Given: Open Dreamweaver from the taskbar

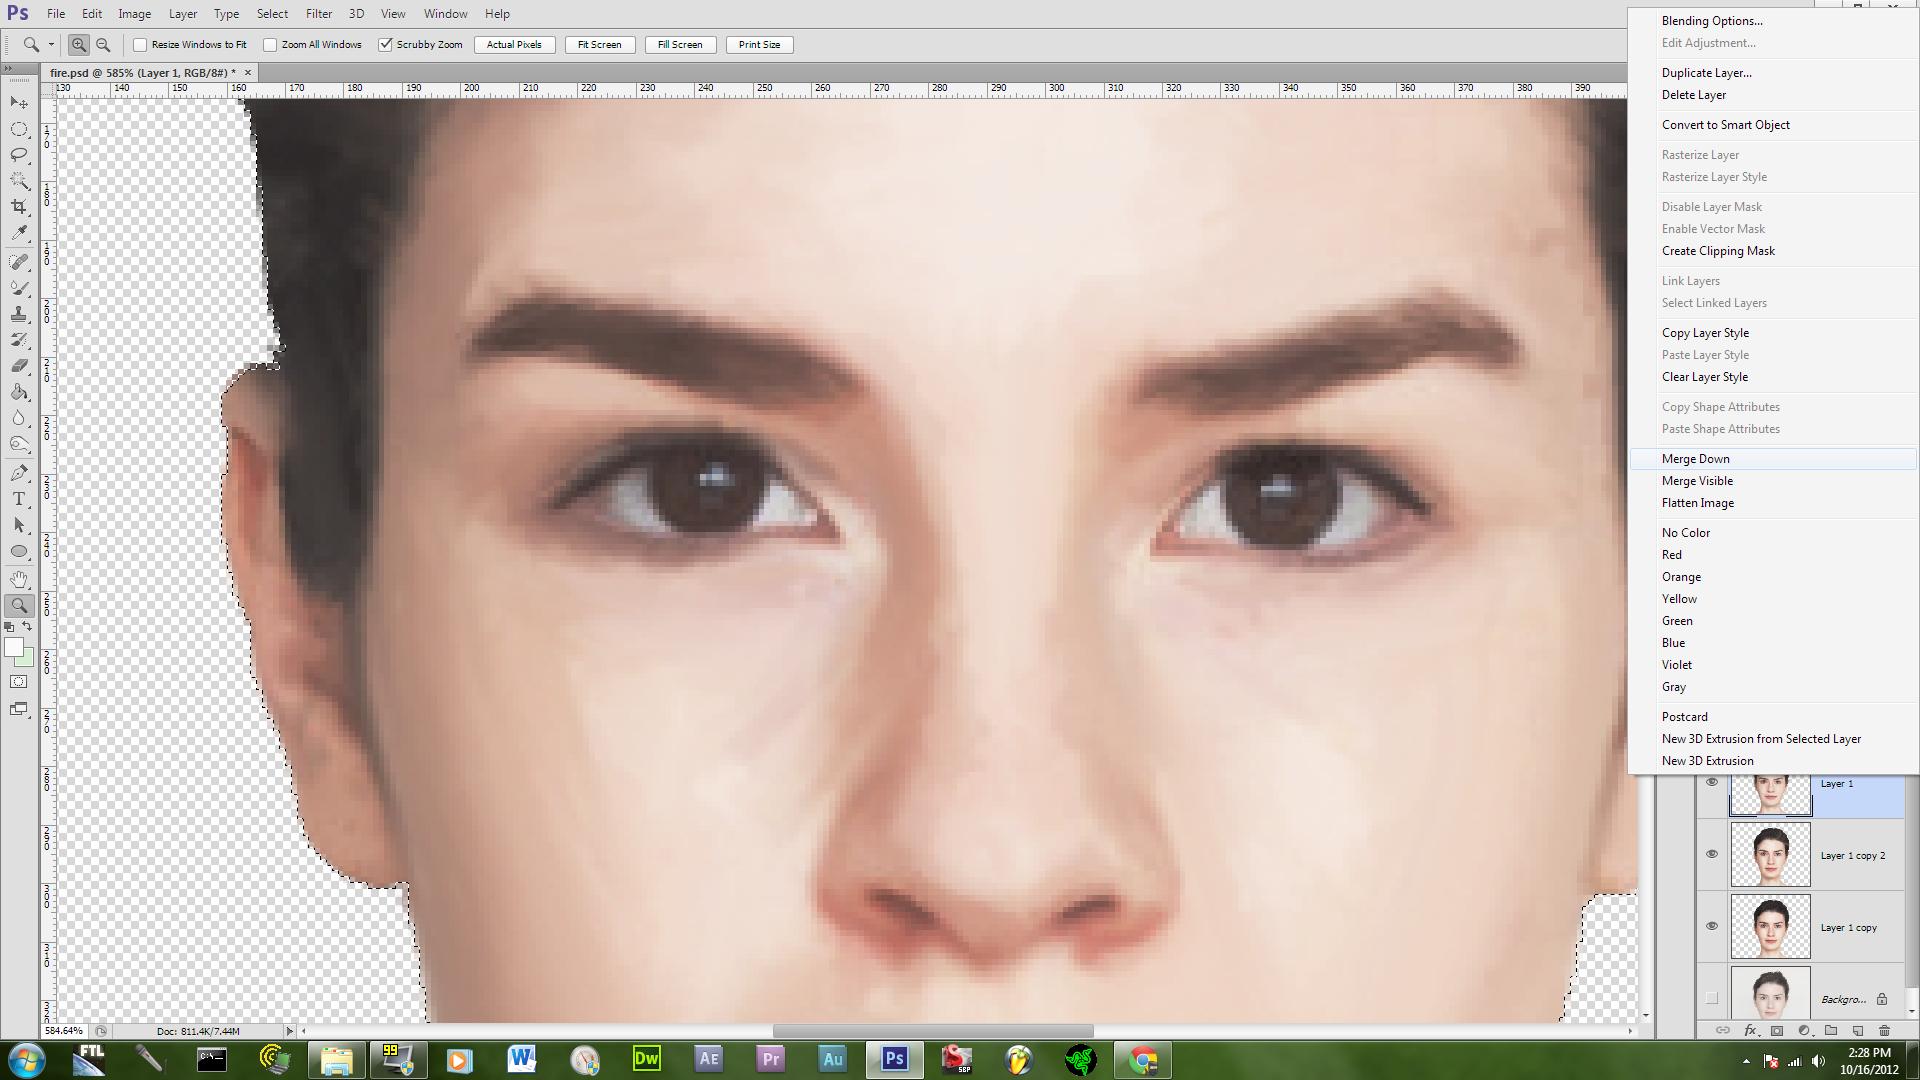Looking at the screenshot, I should 647,1059.
